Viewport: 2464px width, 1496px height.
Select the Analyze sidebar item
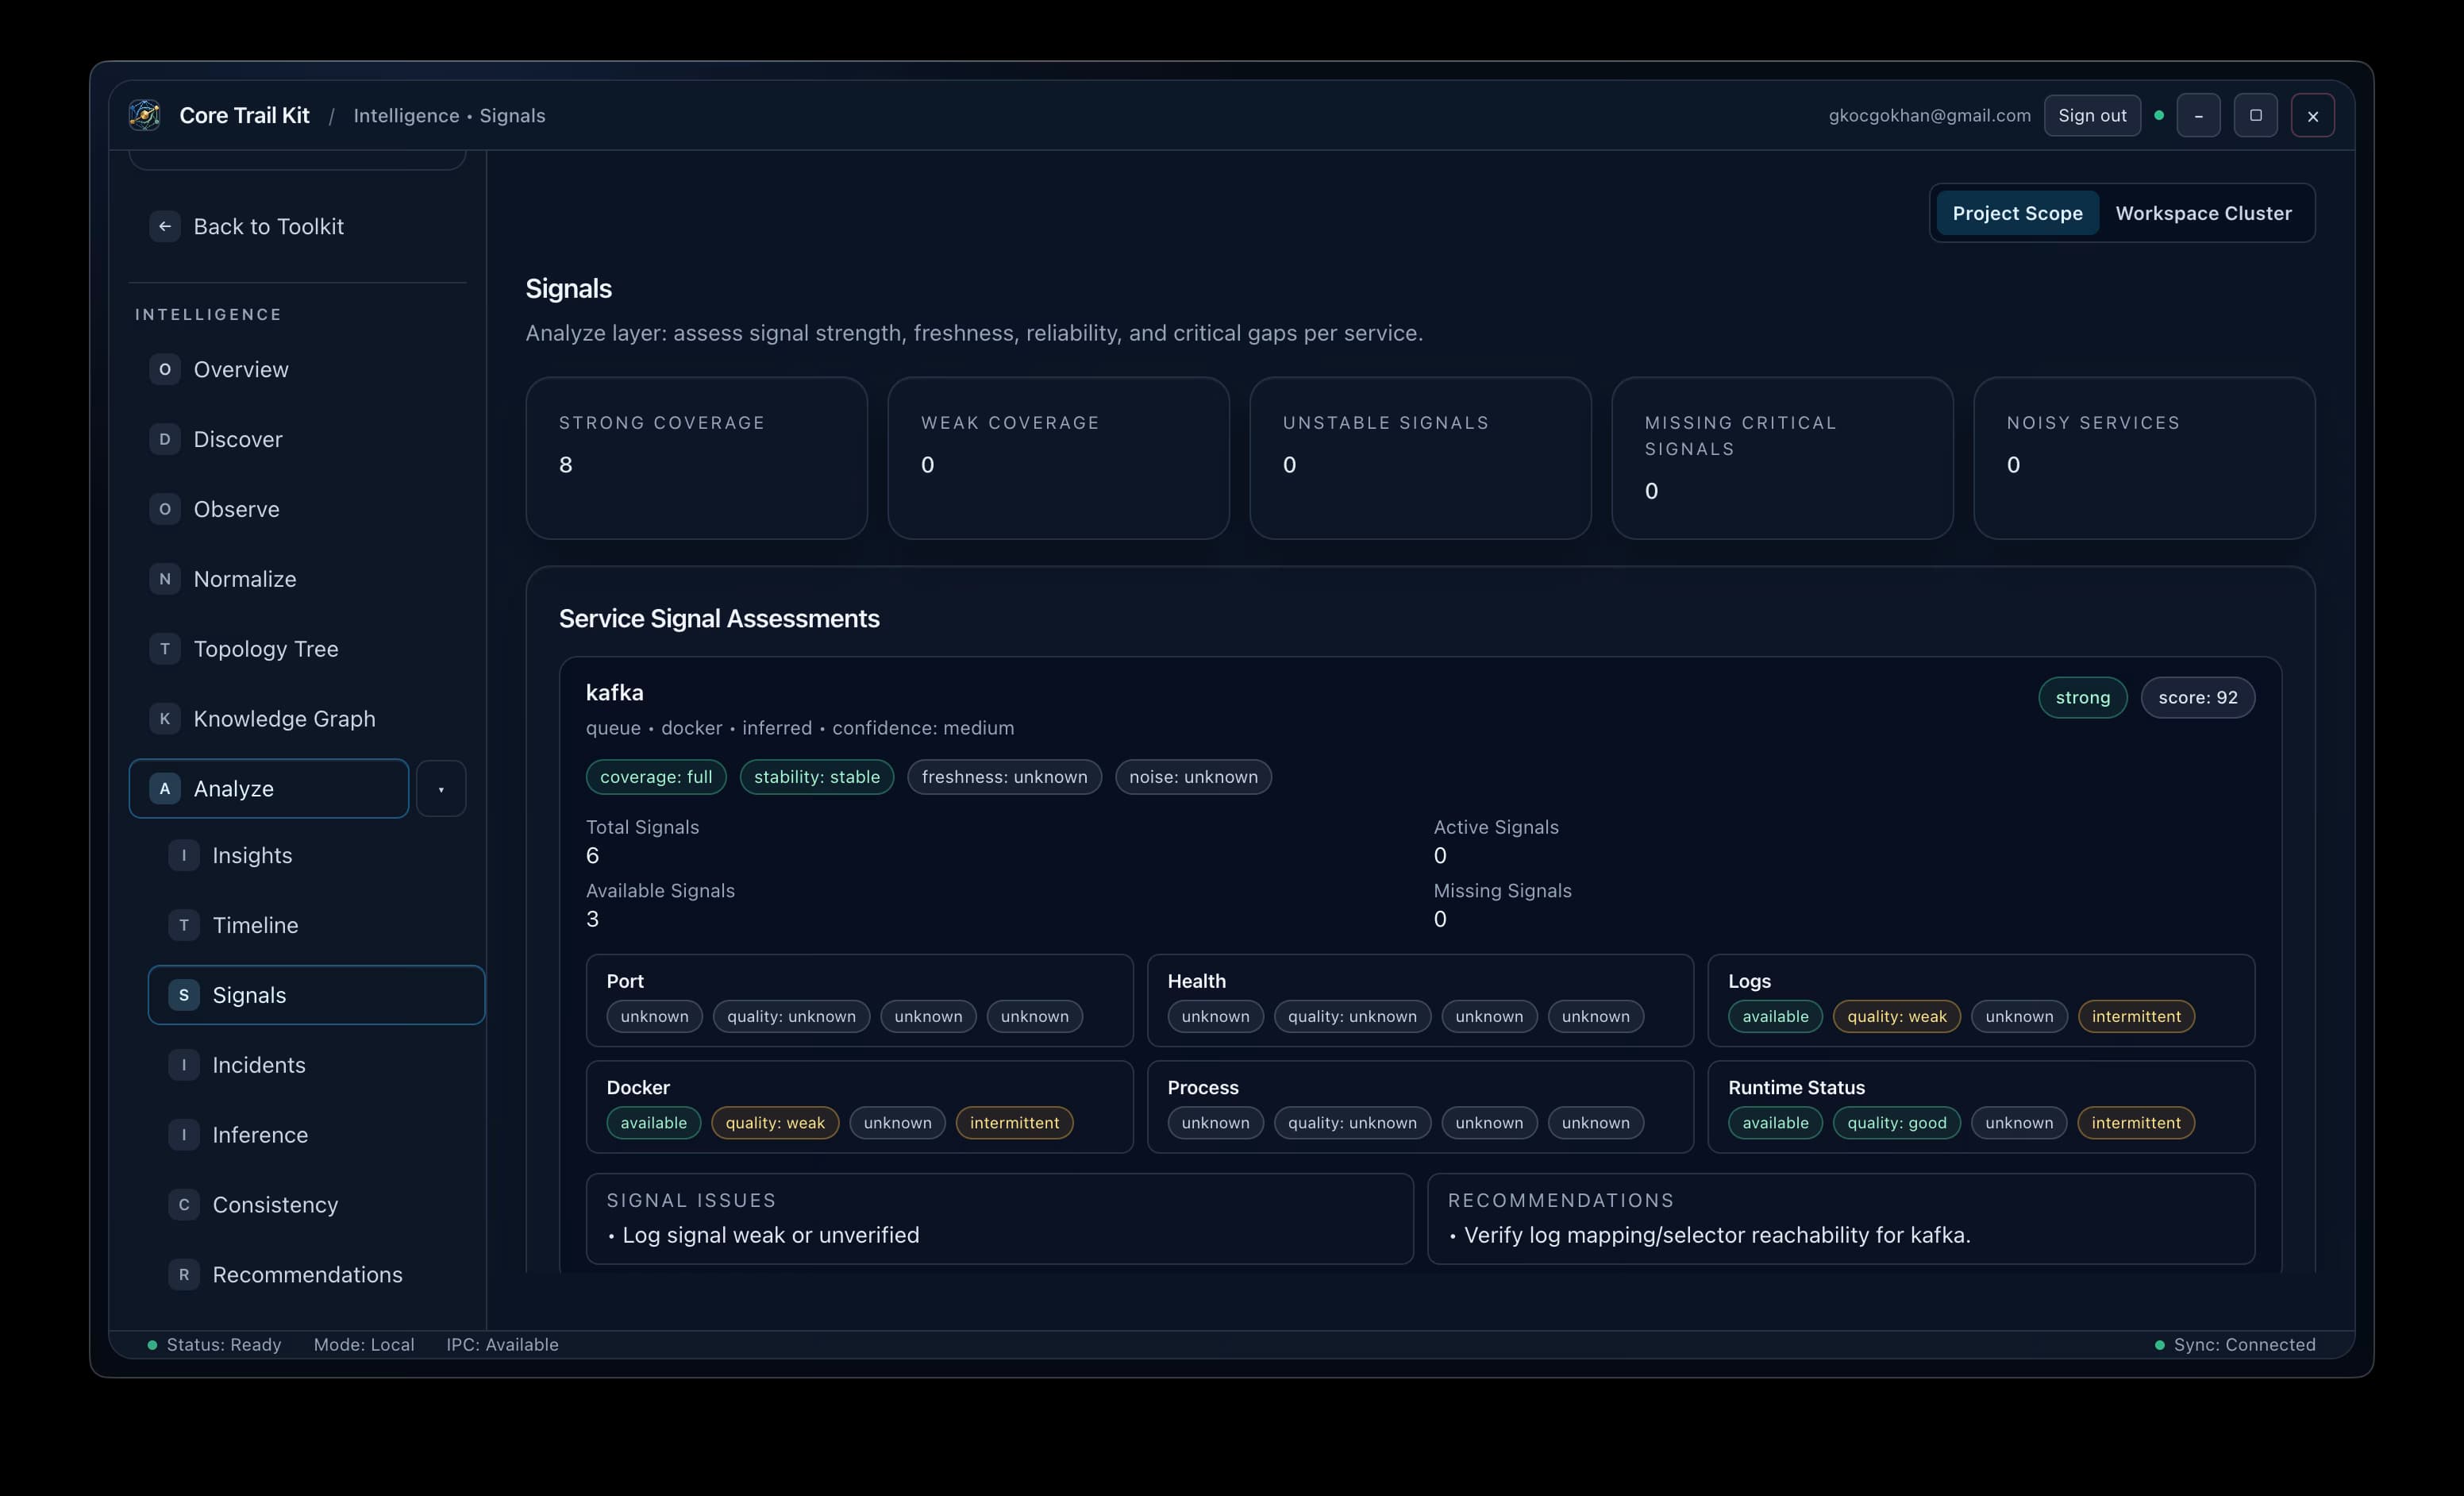click(269, 788)
